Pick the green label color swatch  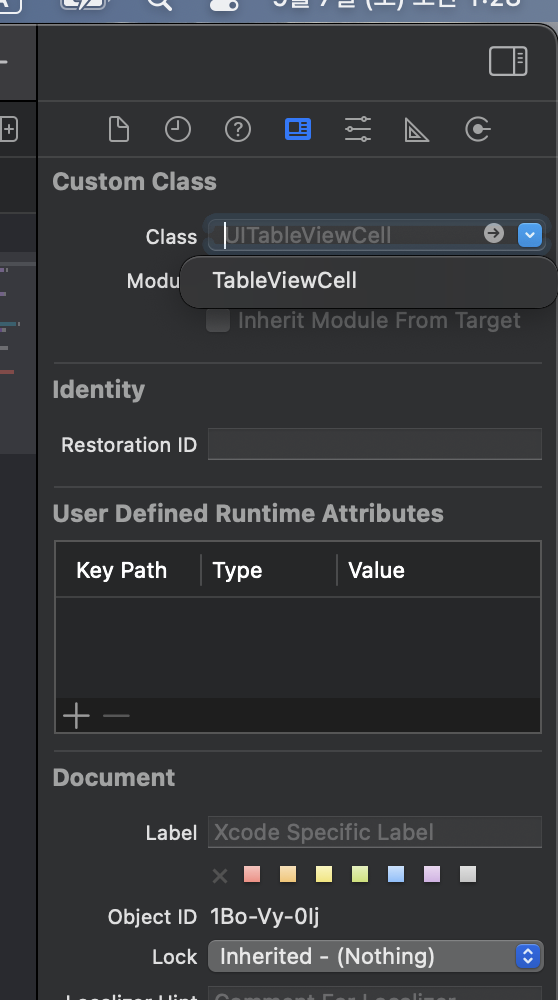[x=360, y=874]
